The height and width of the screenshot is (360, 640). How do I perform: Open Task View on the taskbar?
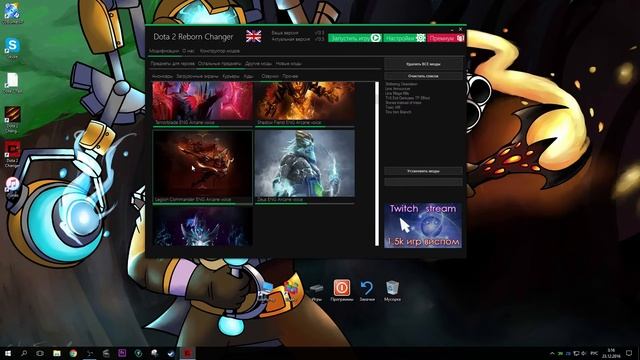pos(40,353)
